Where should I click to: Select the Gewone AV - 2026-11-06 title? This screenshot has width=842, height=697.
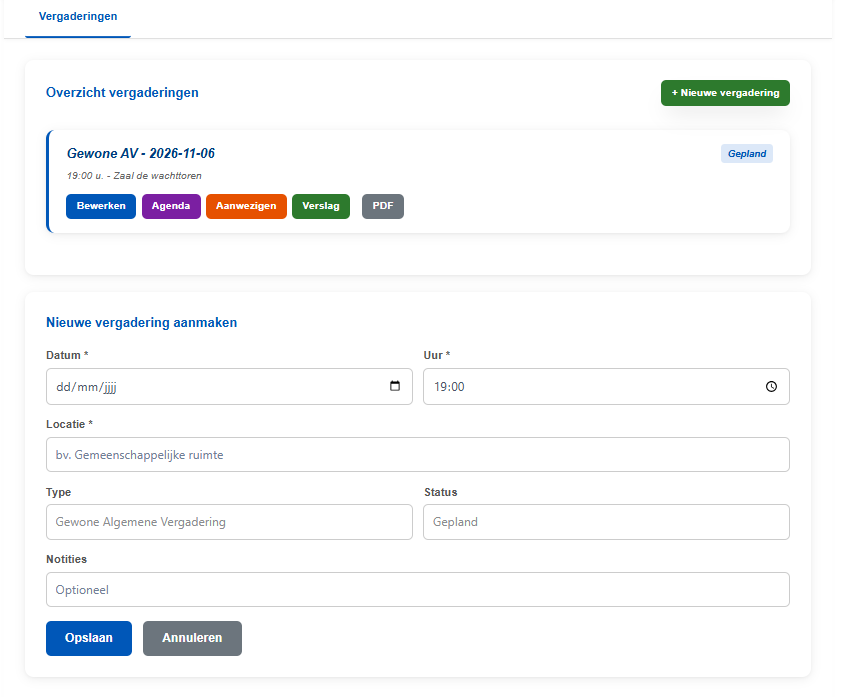coord(141,154)
